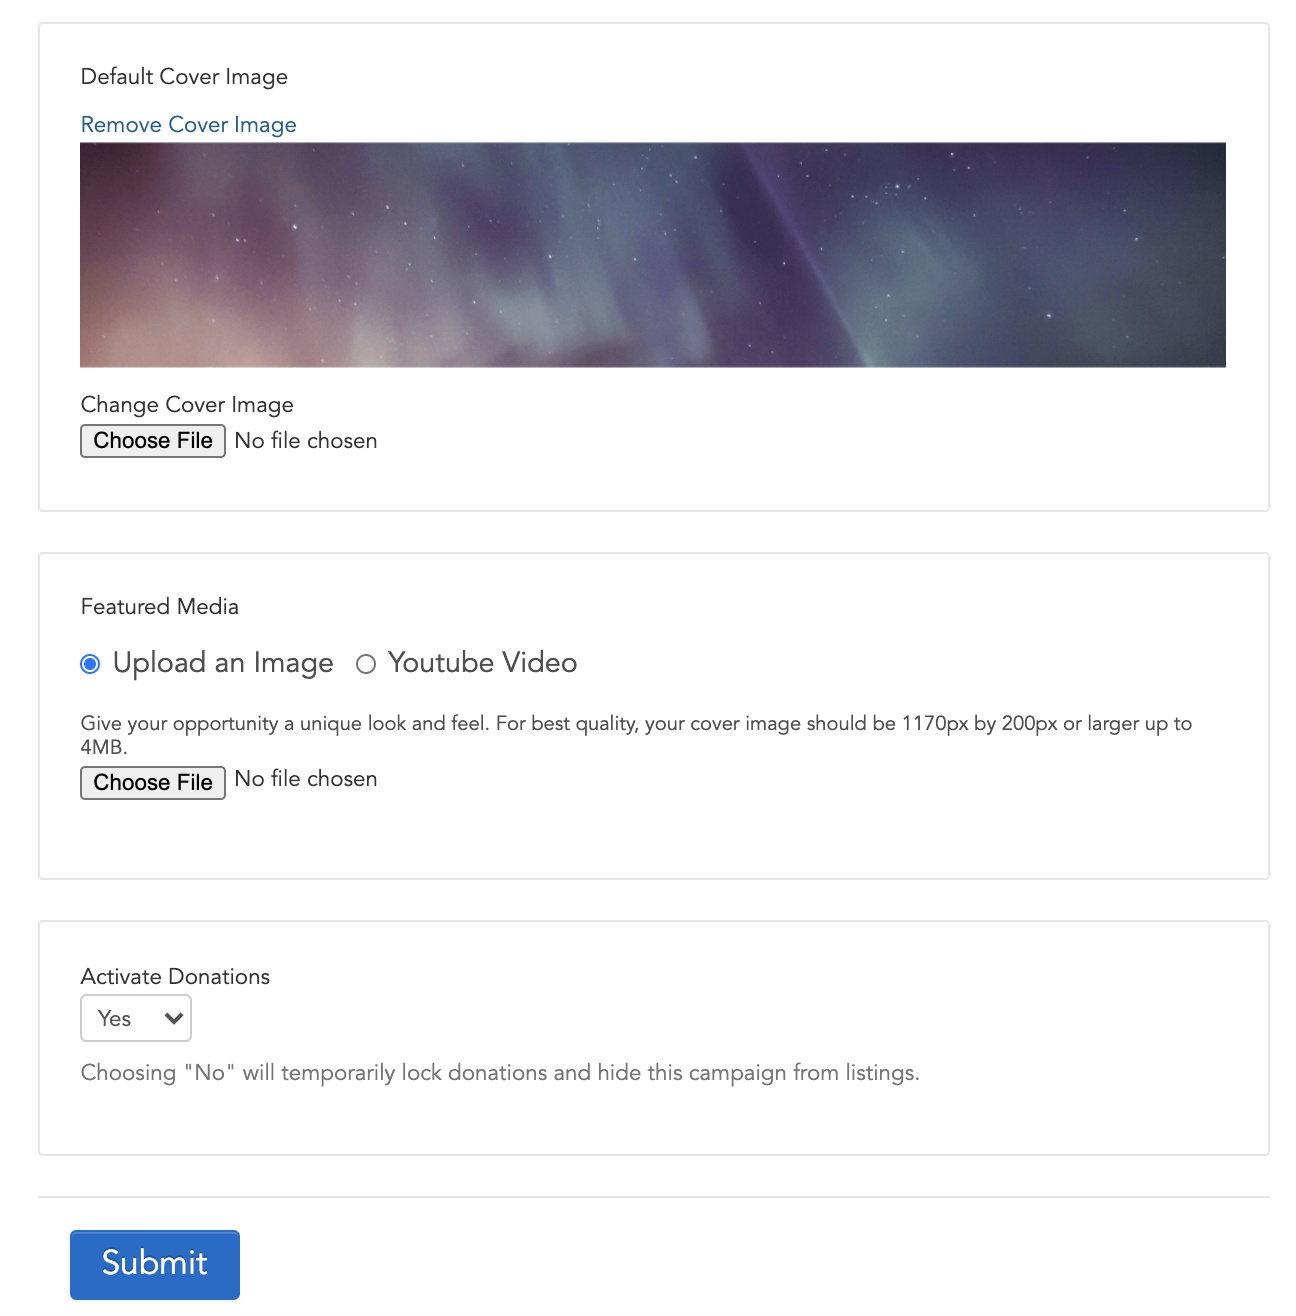The width and height of the screenshot is (1296, 1316).
Task: Click the Featured Media heading
Action: coord(160,607)
